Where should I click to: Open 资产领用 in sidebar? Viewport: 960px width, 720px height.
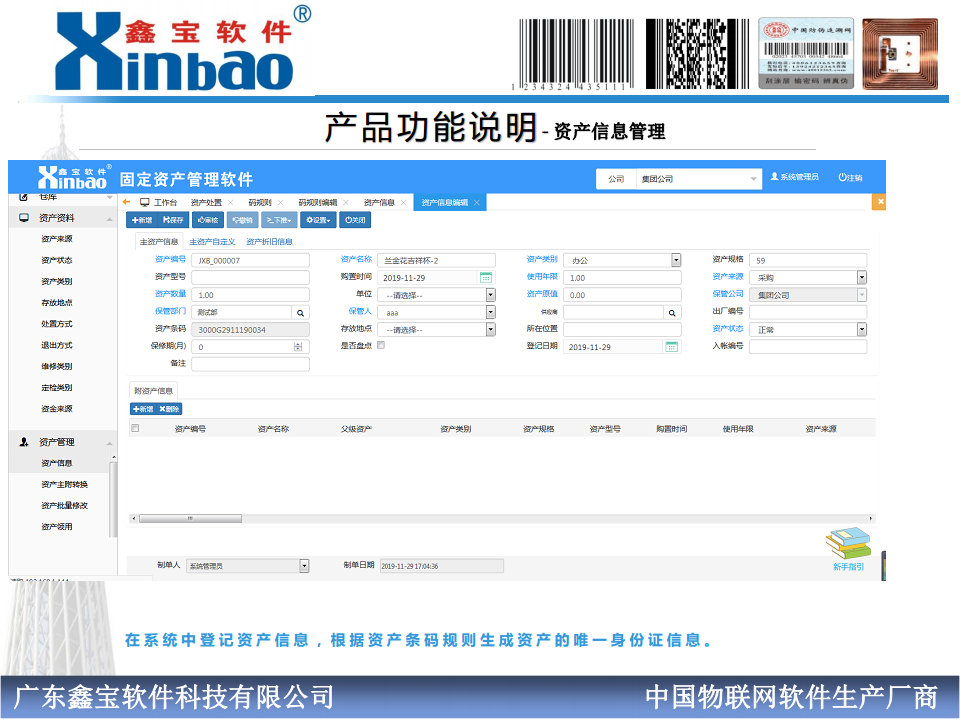[x=57, y=527]
